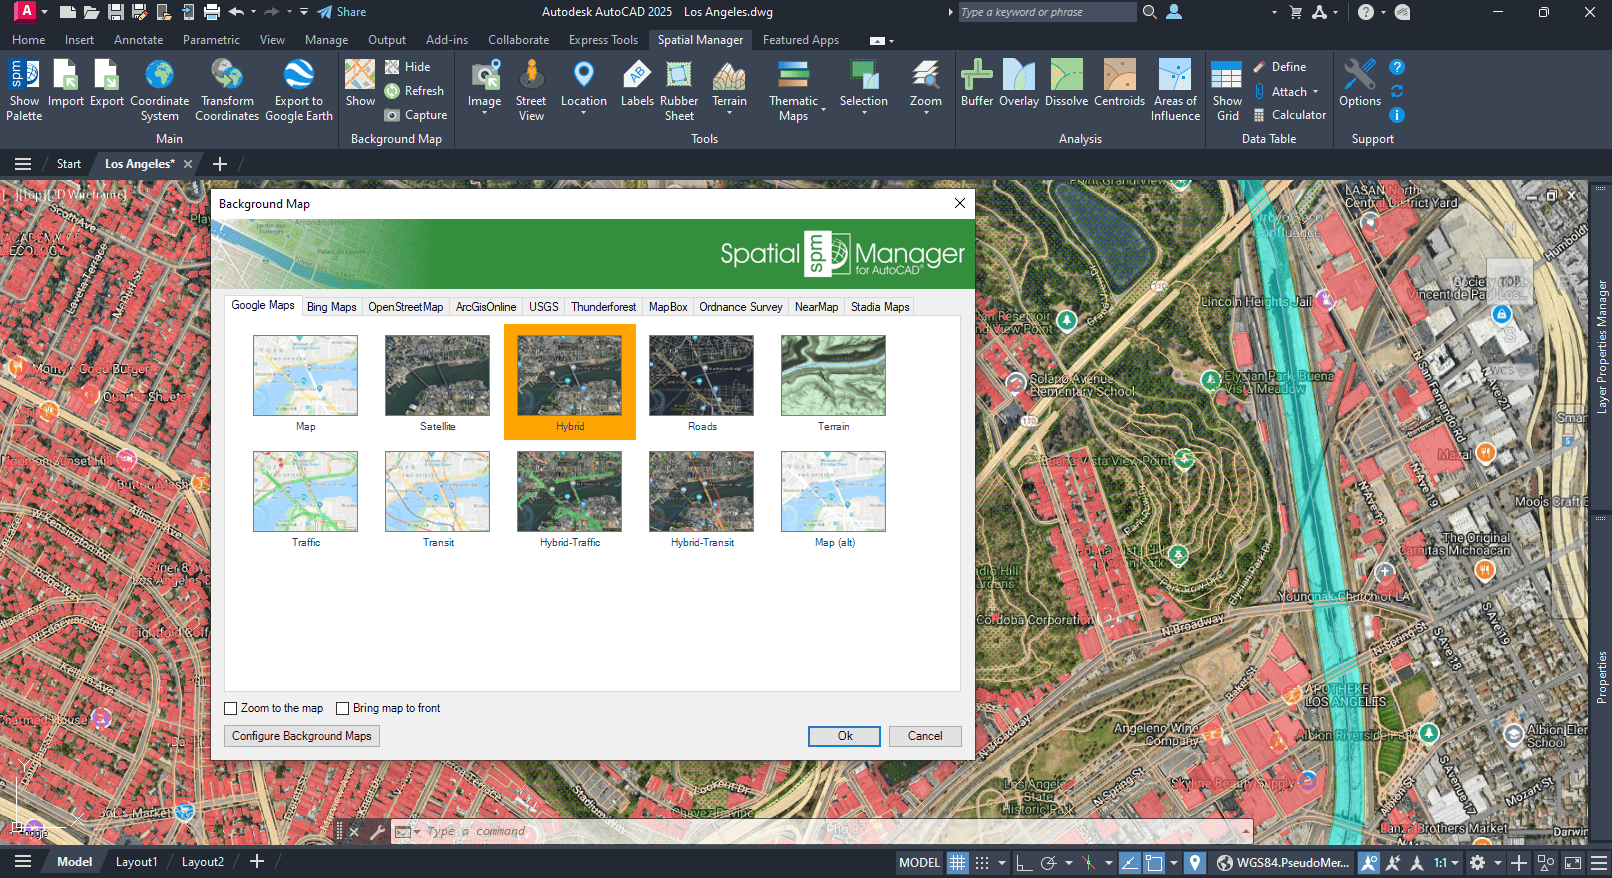Check Bring map to front
The height and width of the screenshot is (878, 1612).
point(343,708)
